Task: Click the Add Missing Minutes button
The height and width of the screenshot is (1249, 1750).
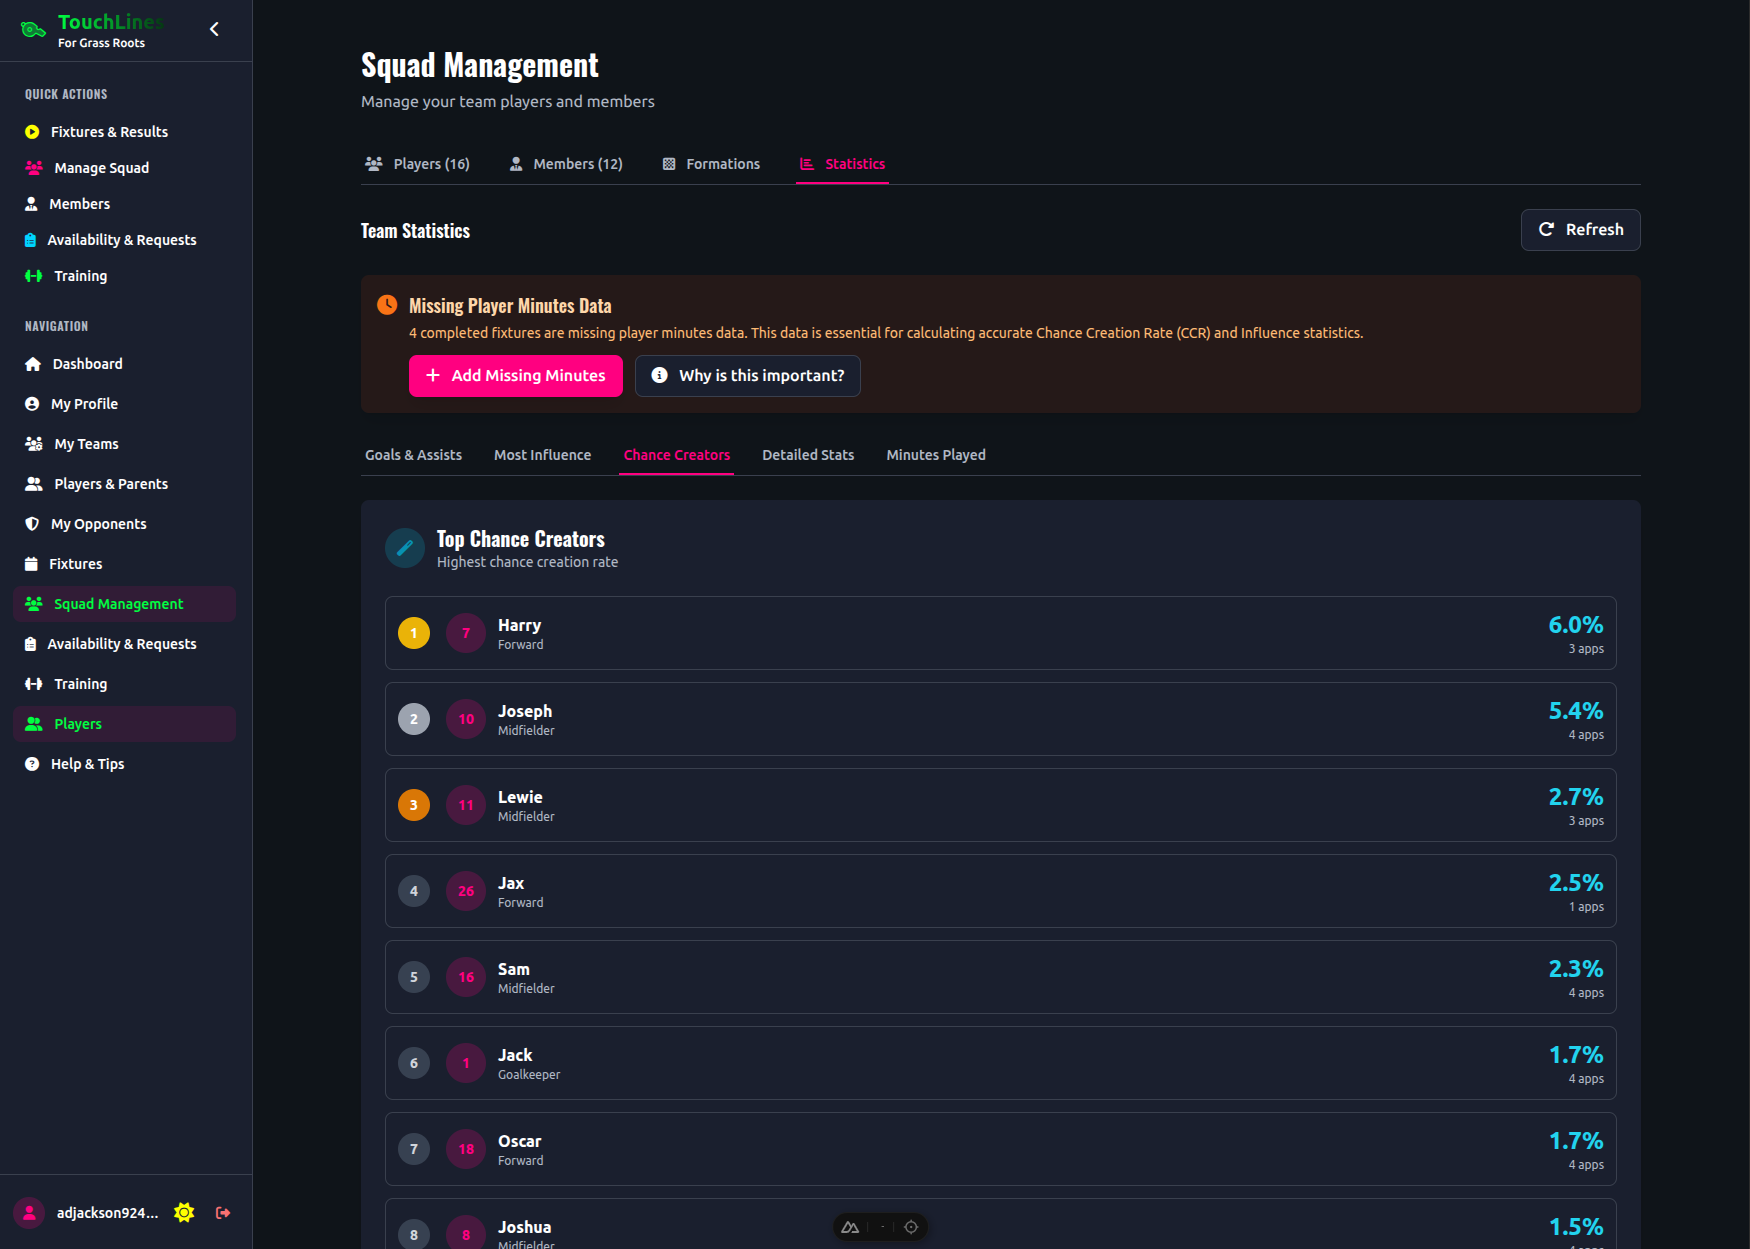Action: pyautogui.click(x=515, y=376)
